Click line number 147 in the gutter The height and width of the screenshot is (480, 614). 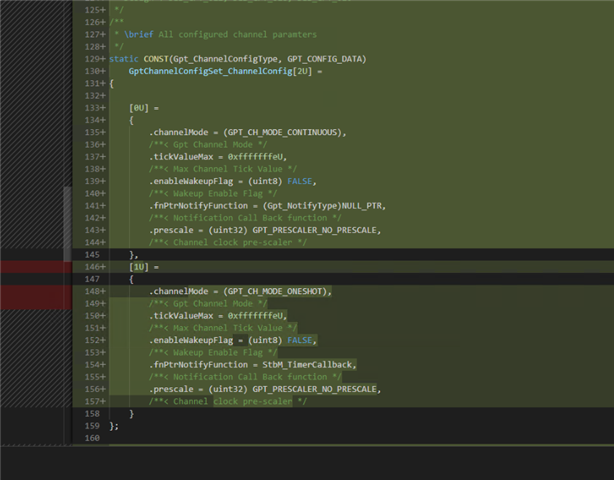point(92,279)
